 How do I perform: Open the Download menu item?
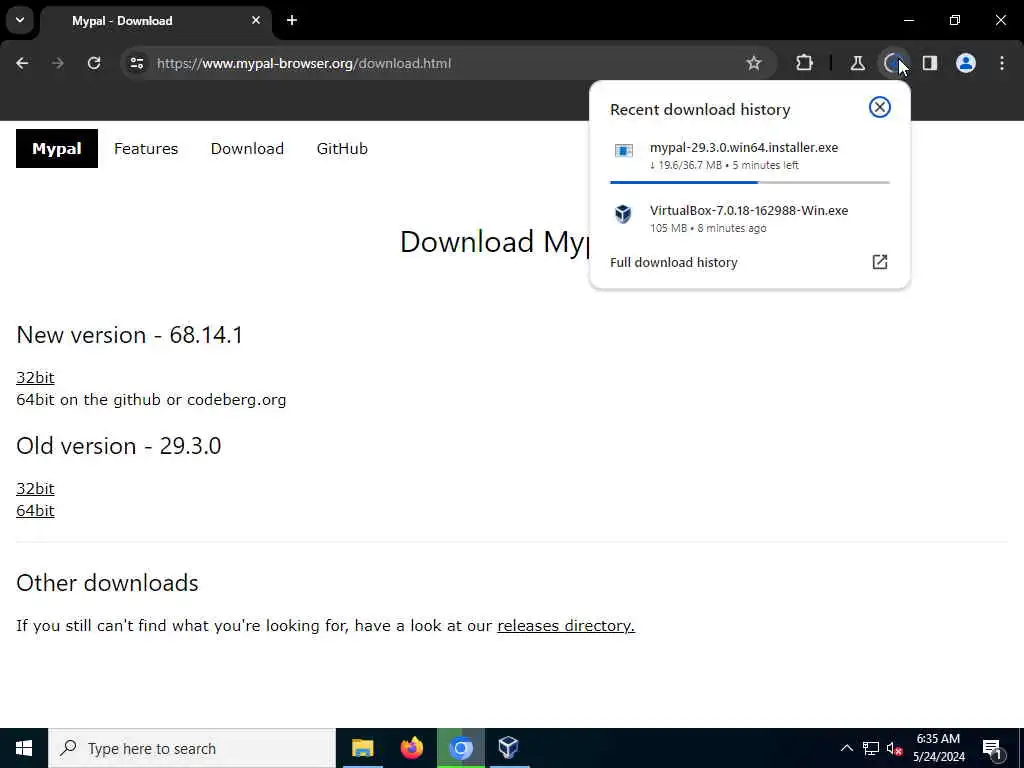point(247,148)
